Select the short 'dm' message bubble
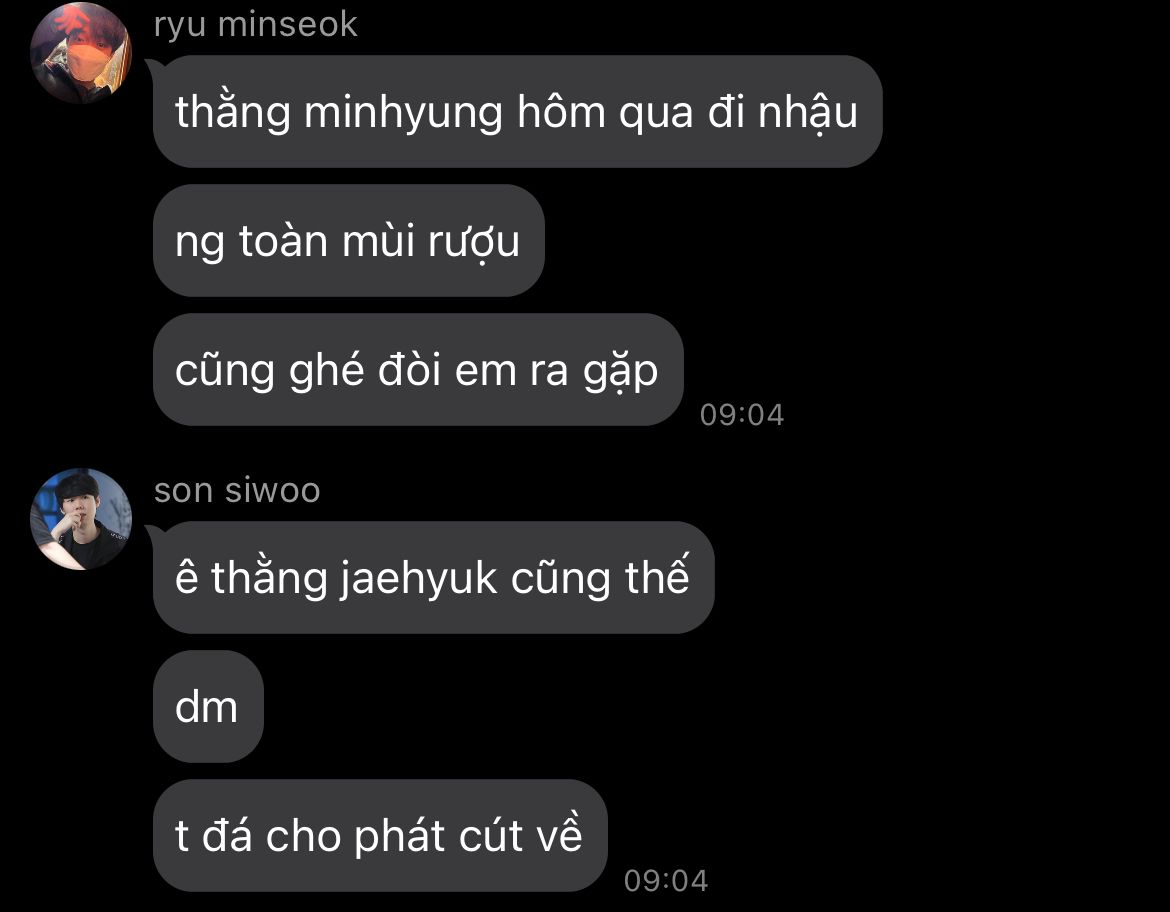1170x912 pixels. [x=208, y=706]
